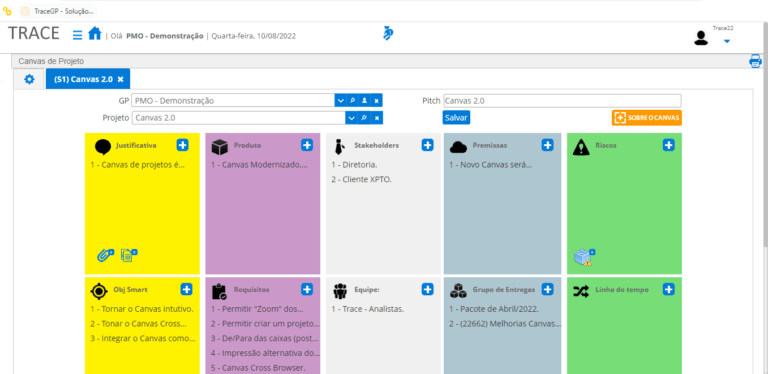Select the (51) Canvas 2.0 tab

[83, 79]
